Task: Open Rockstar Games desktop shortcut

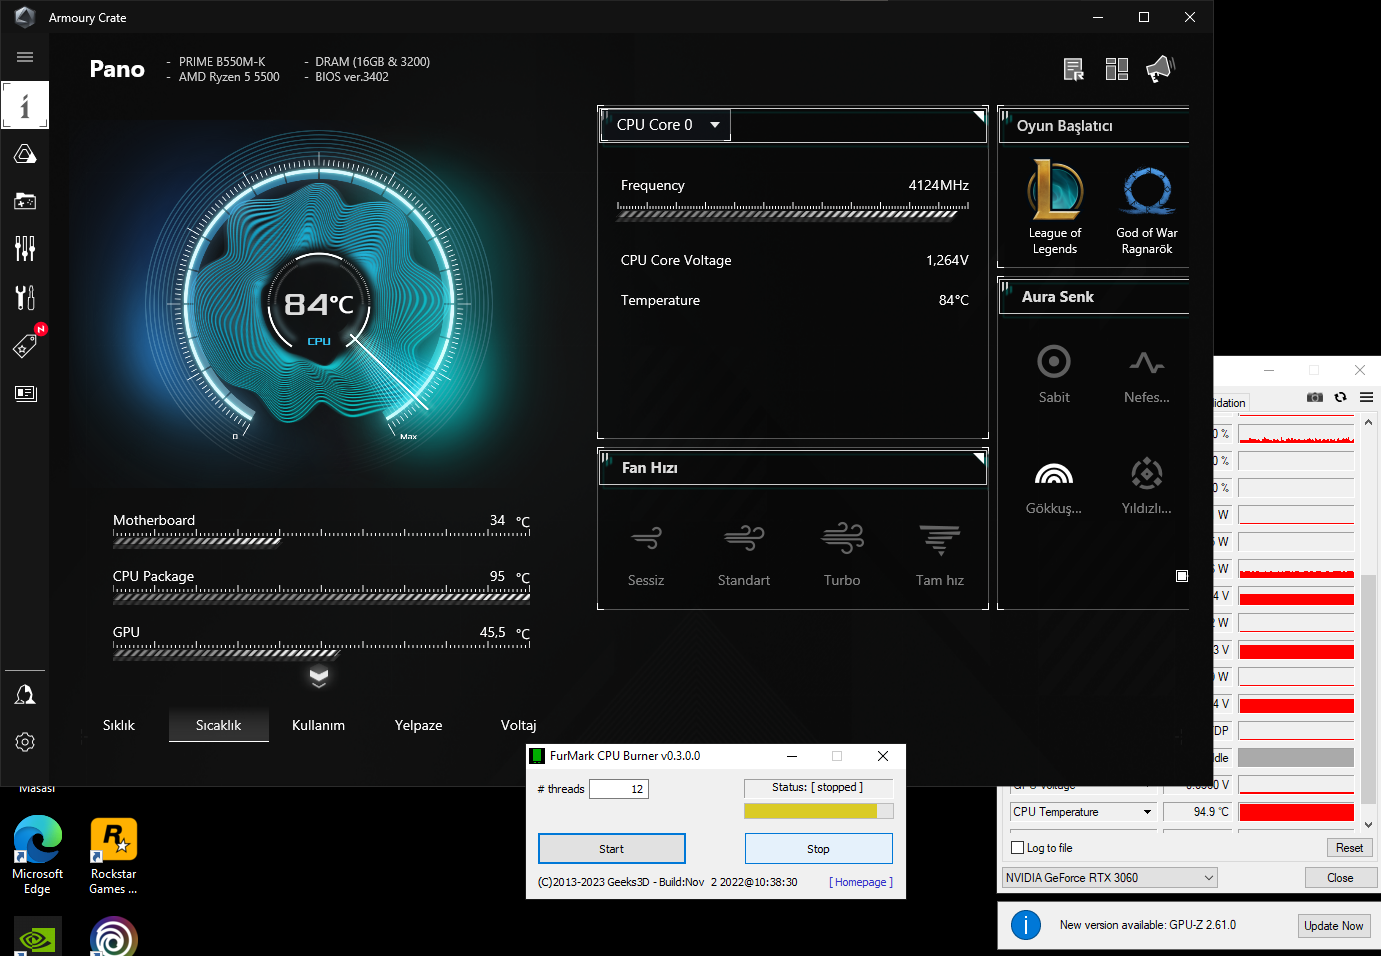Action: [x=113, y=855]
